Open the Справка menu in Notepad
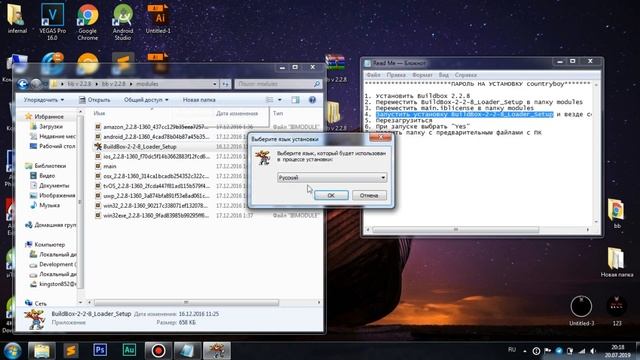 click(x=466, y=75)
